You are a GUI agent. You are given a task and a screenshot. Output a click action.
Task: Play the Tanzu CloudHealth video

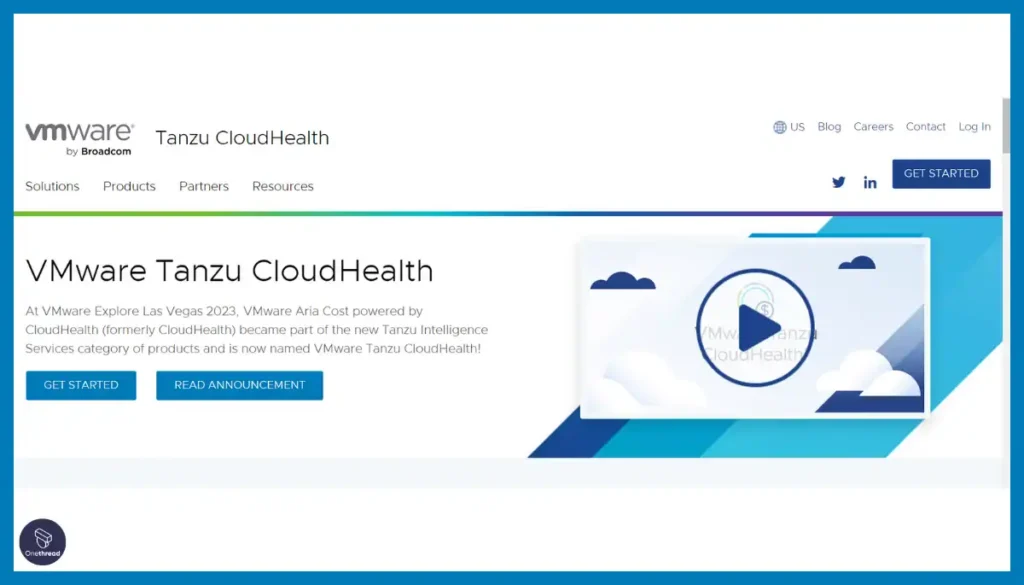pos(755,328)
